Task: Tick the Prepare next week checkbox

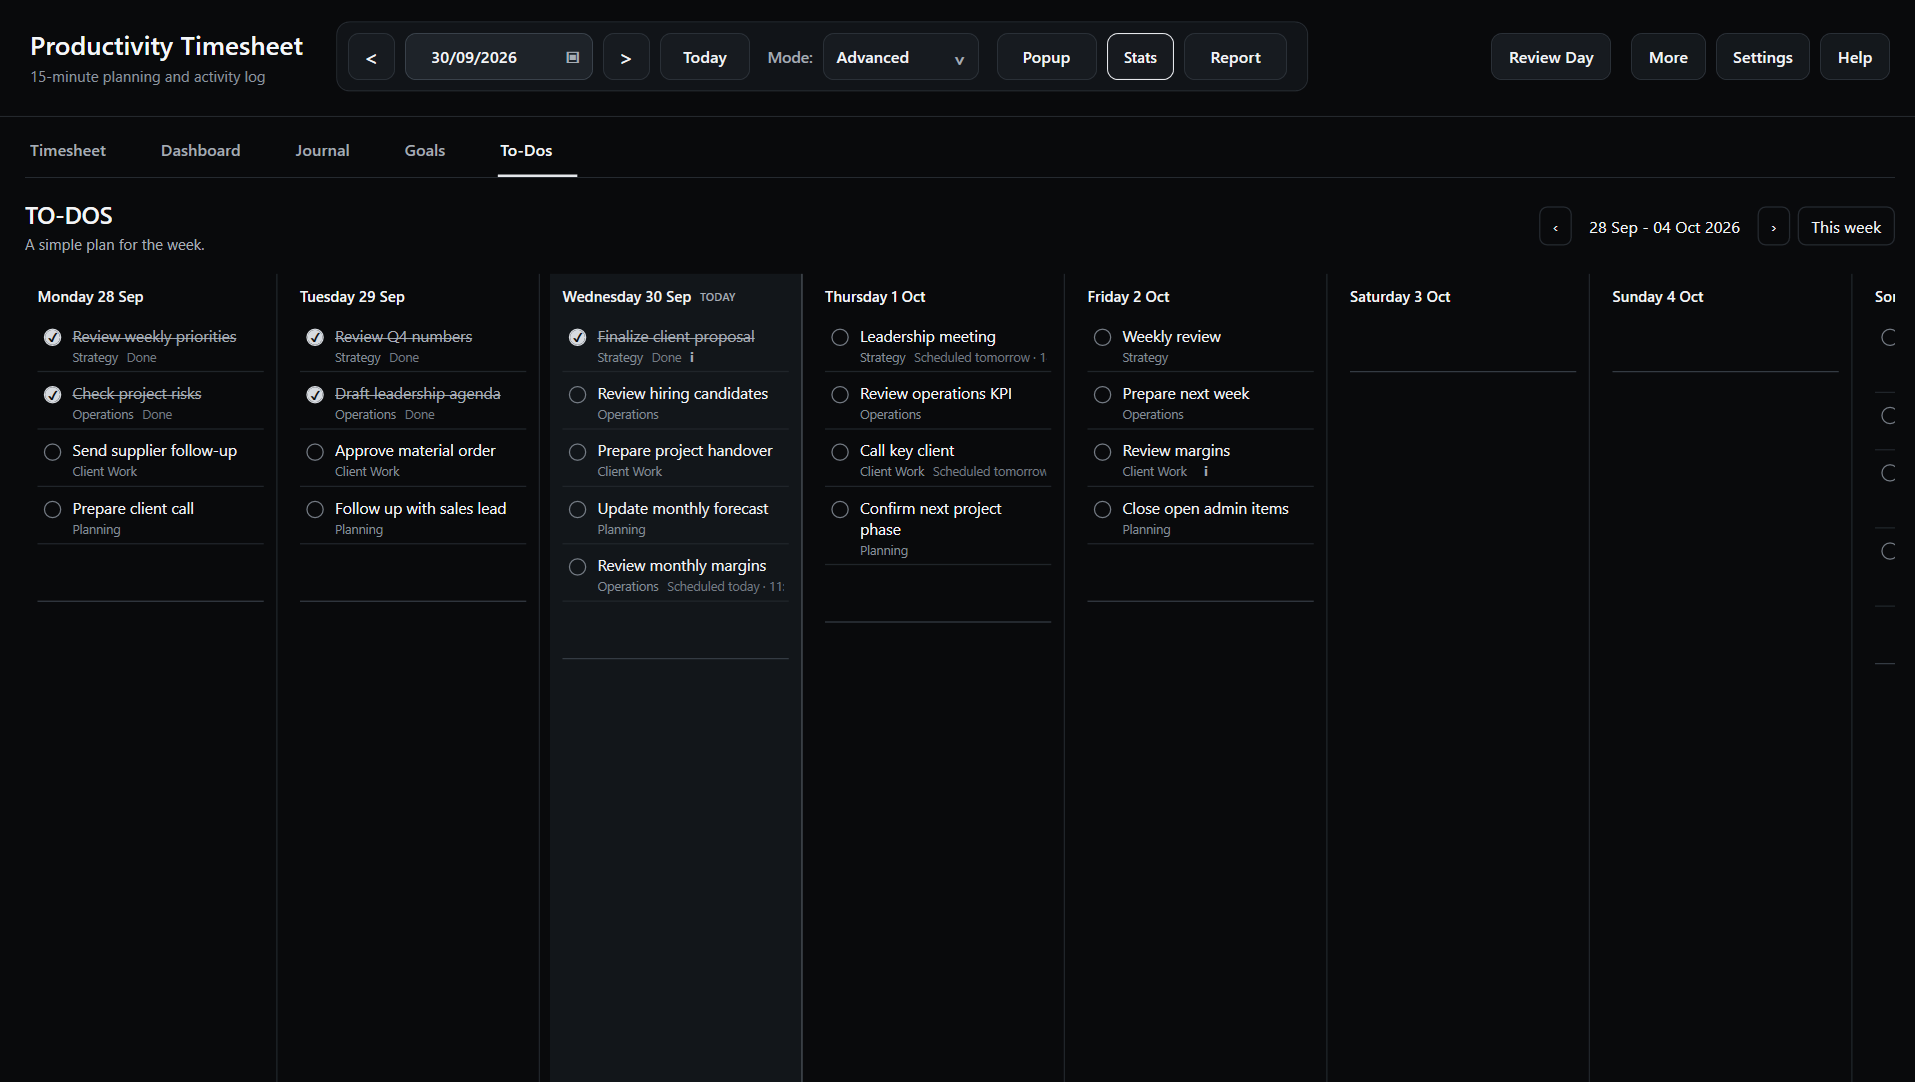Action: 1102,394
